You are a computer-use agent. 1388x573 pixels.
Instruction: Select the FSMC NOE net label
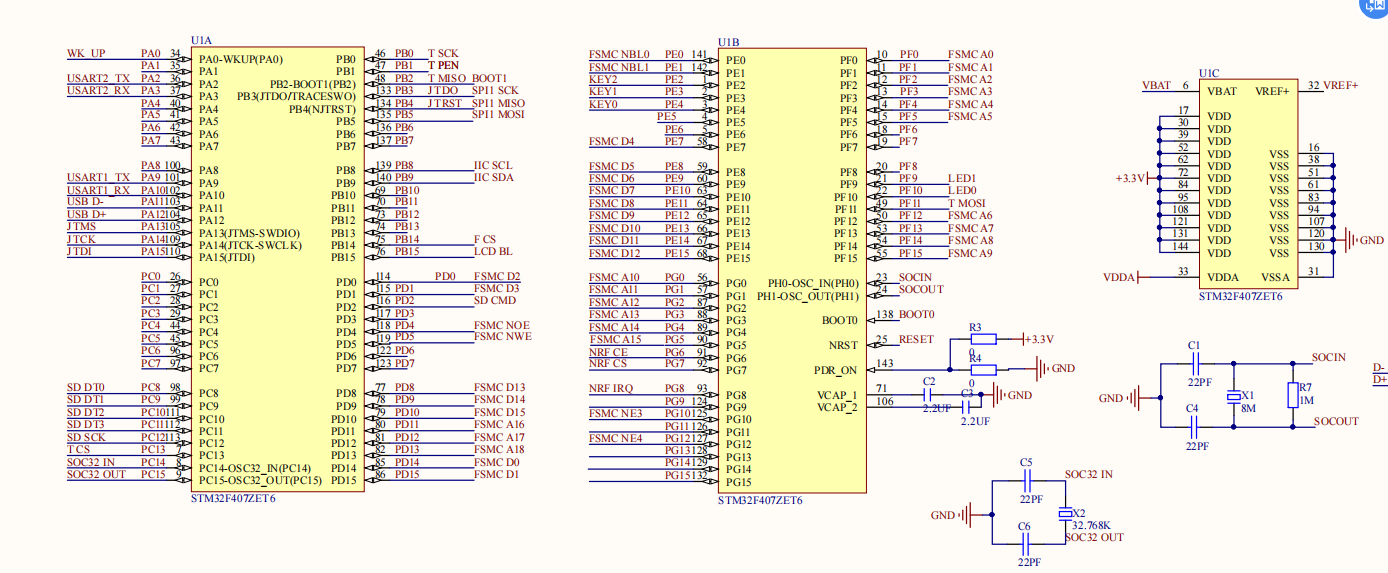502,325
